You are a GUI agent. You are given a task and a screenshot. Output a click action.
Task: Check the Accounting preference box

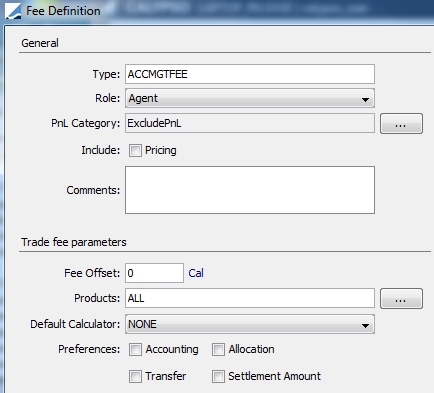[135, 350]
